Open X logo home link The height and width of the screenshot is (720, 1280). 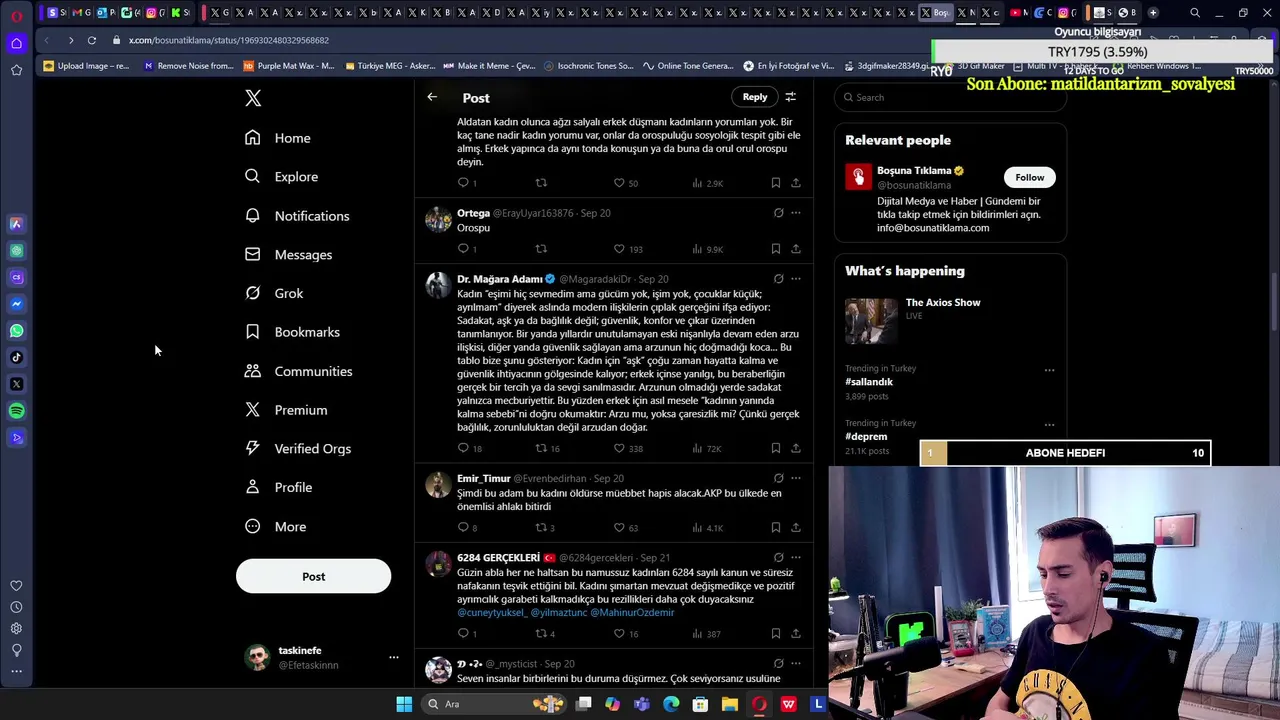253,98
